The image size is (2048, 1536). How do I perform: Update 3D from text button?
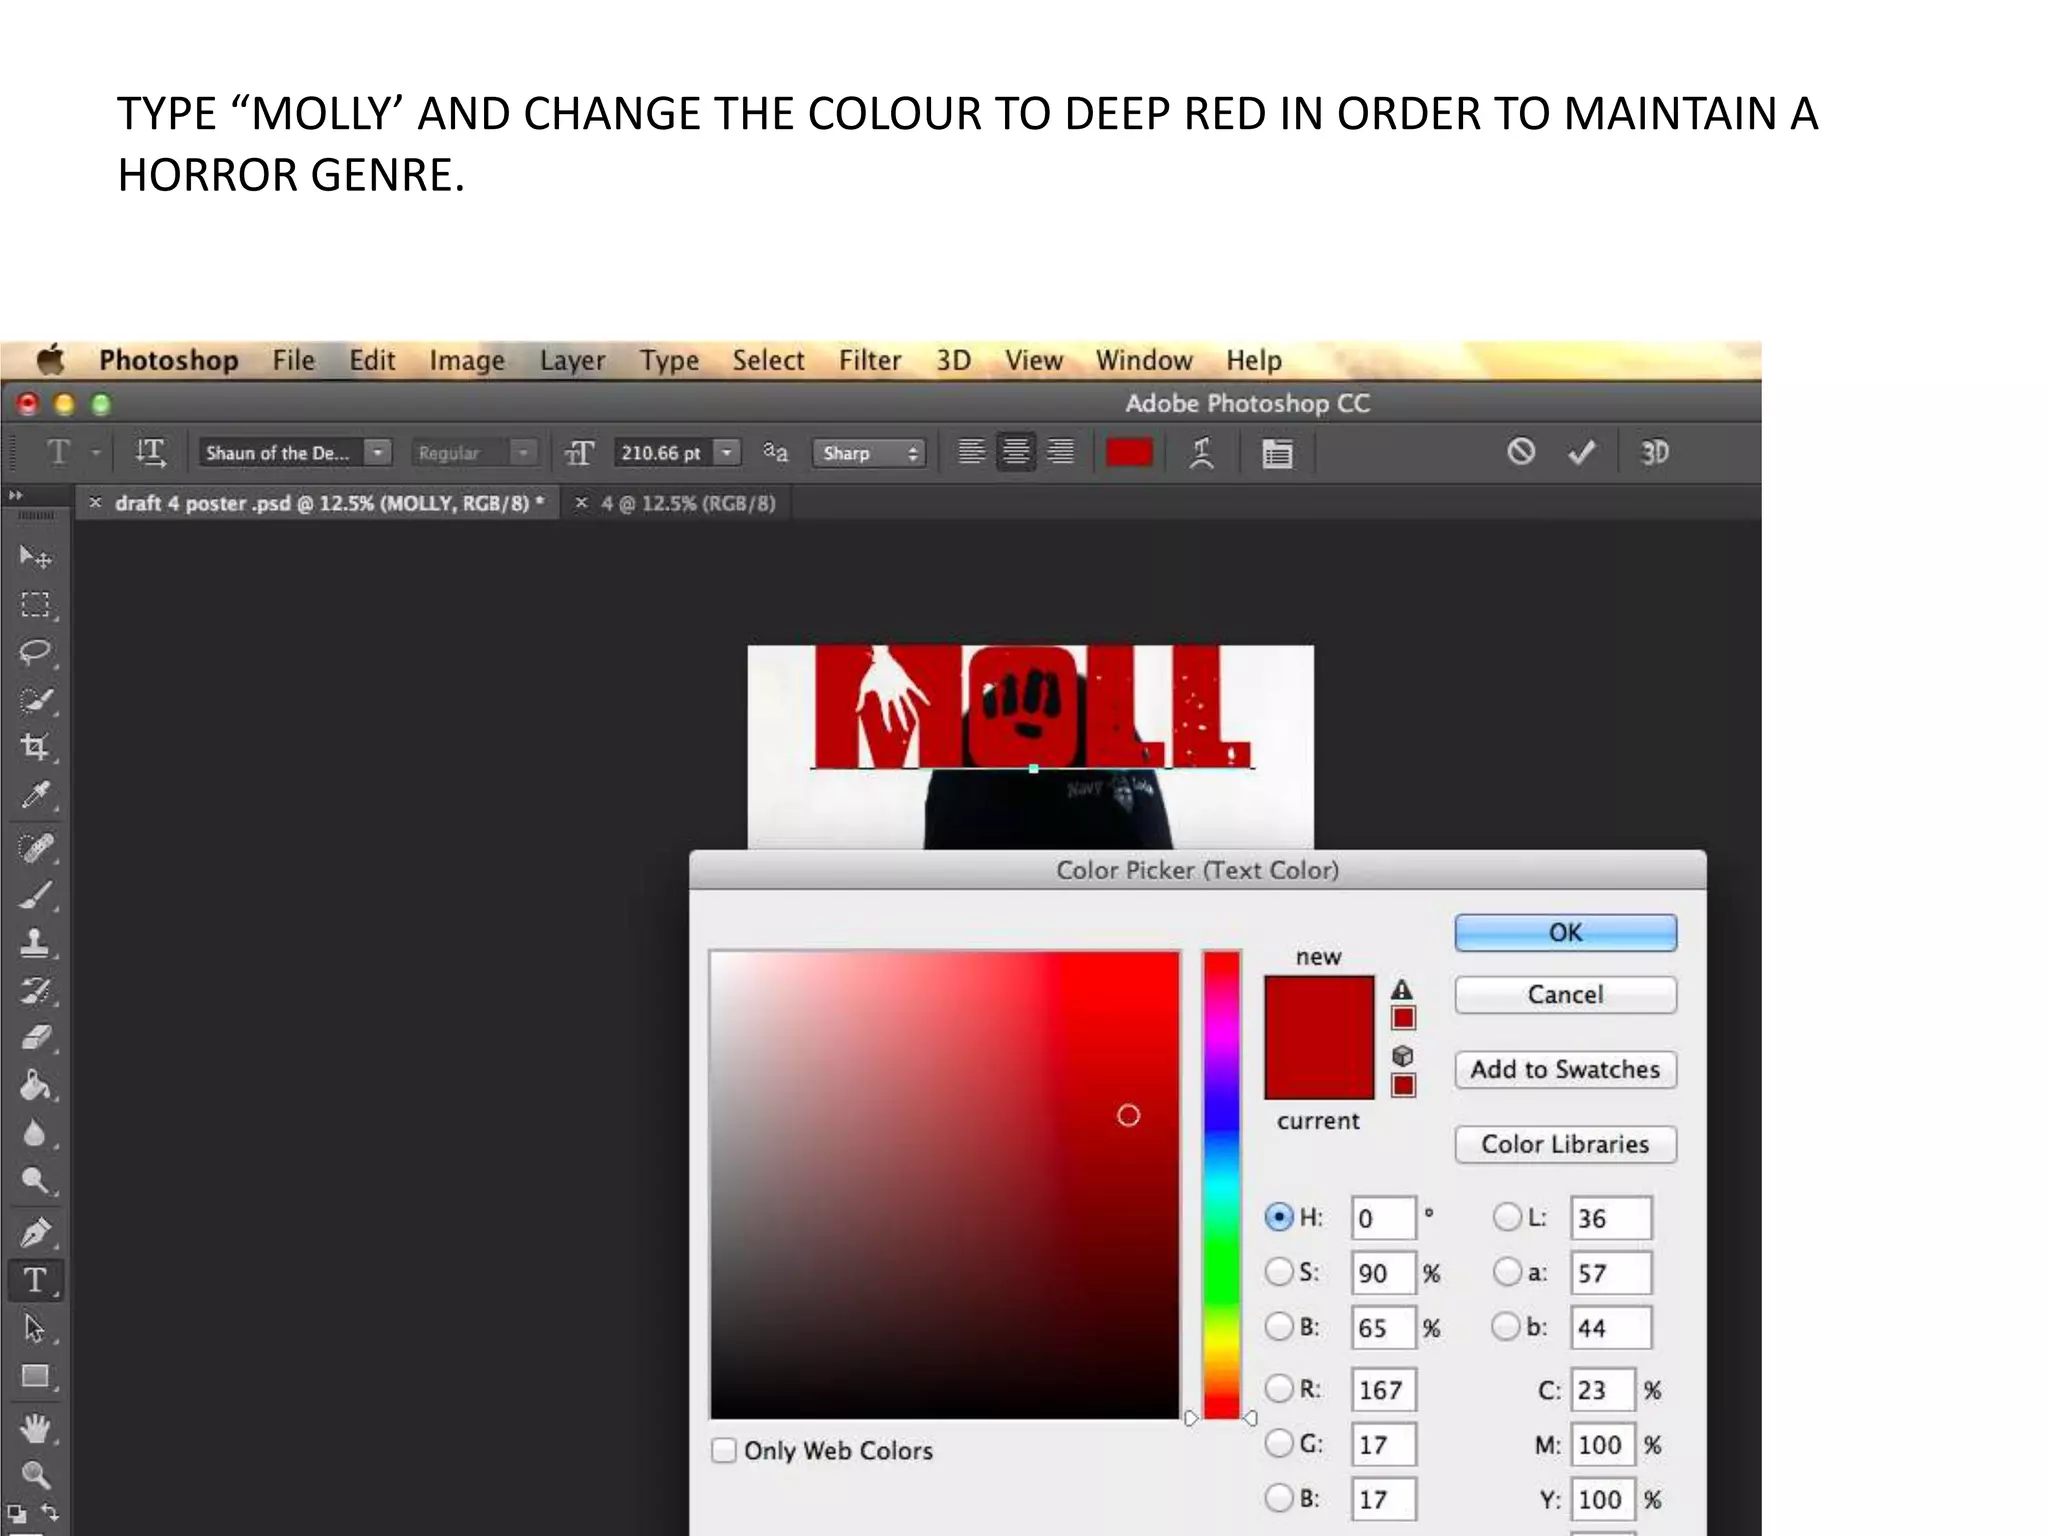pos(1654,453)
